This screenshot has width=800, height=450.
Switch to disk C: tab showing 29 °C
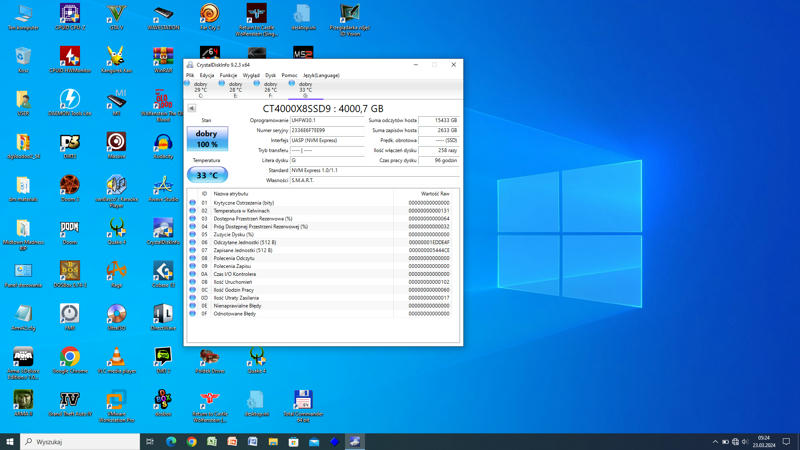click(201, 89)
